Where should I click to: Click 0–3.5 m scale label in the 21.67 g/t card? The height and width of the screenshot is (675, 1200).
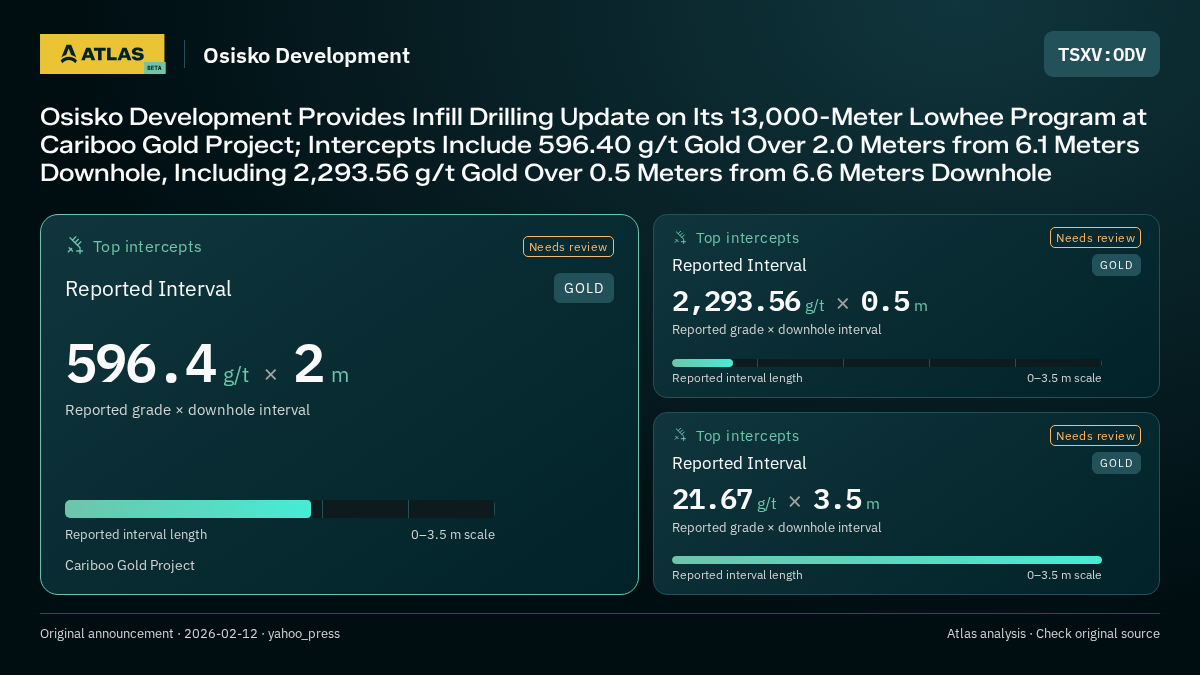[1064, 575]
